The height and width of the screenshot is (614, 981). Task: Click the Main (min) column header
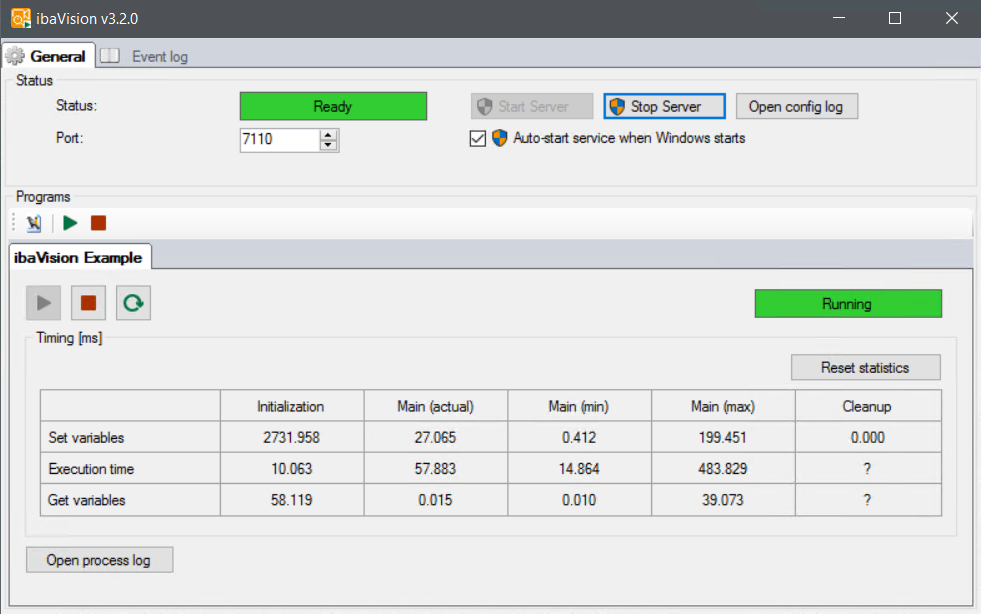(579, 406)
